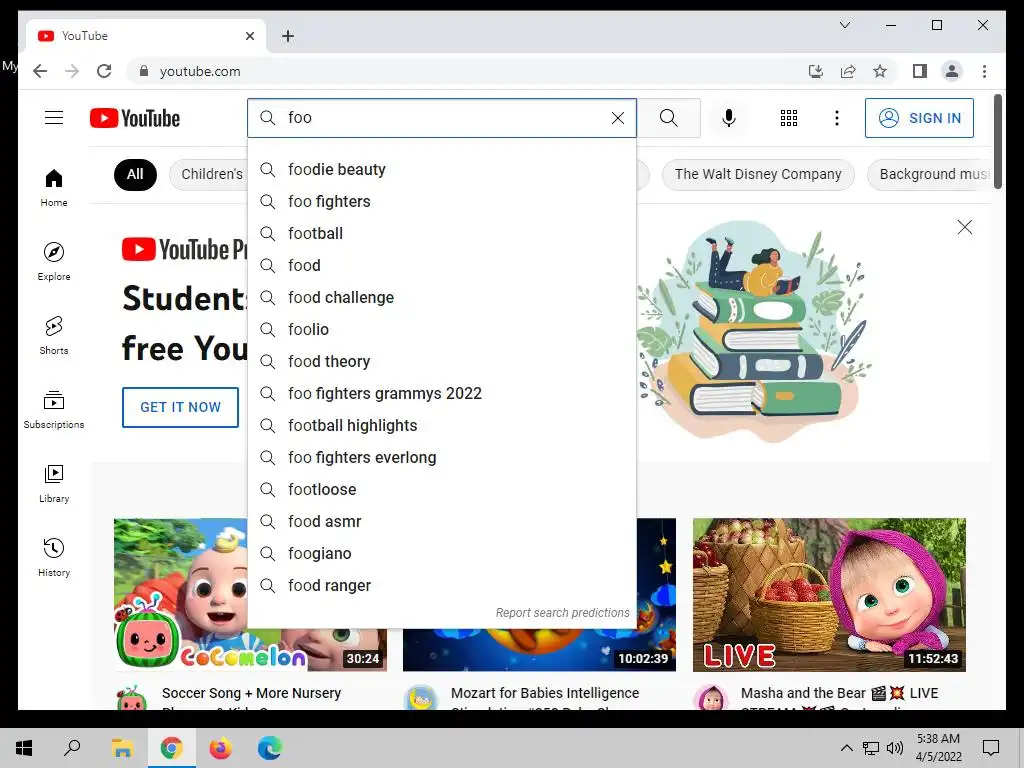The width and height of the screenshot is (1024, 768).
Task: Go to Home in sidebar
Action: click(x=54, y=188)
